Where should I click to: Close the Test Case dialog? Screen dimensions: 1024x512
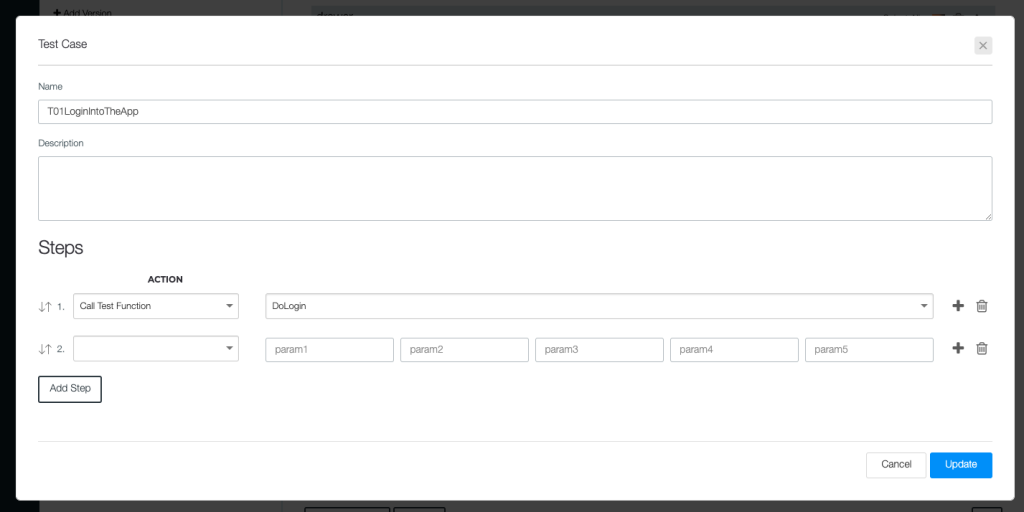983,45
